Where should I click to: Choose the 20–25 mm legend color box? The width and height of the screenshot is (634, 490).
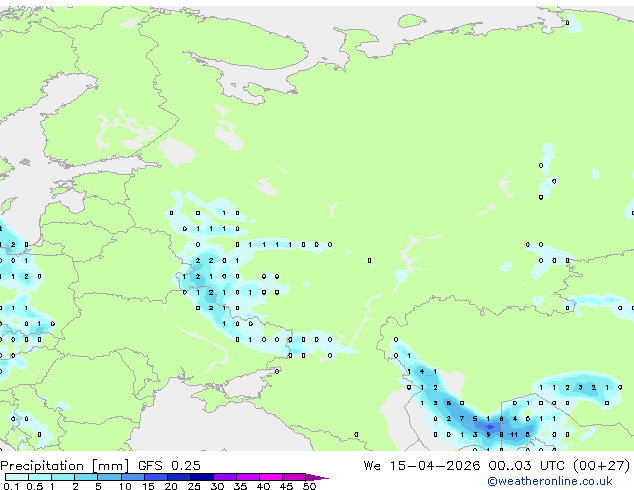click(178, 477)
